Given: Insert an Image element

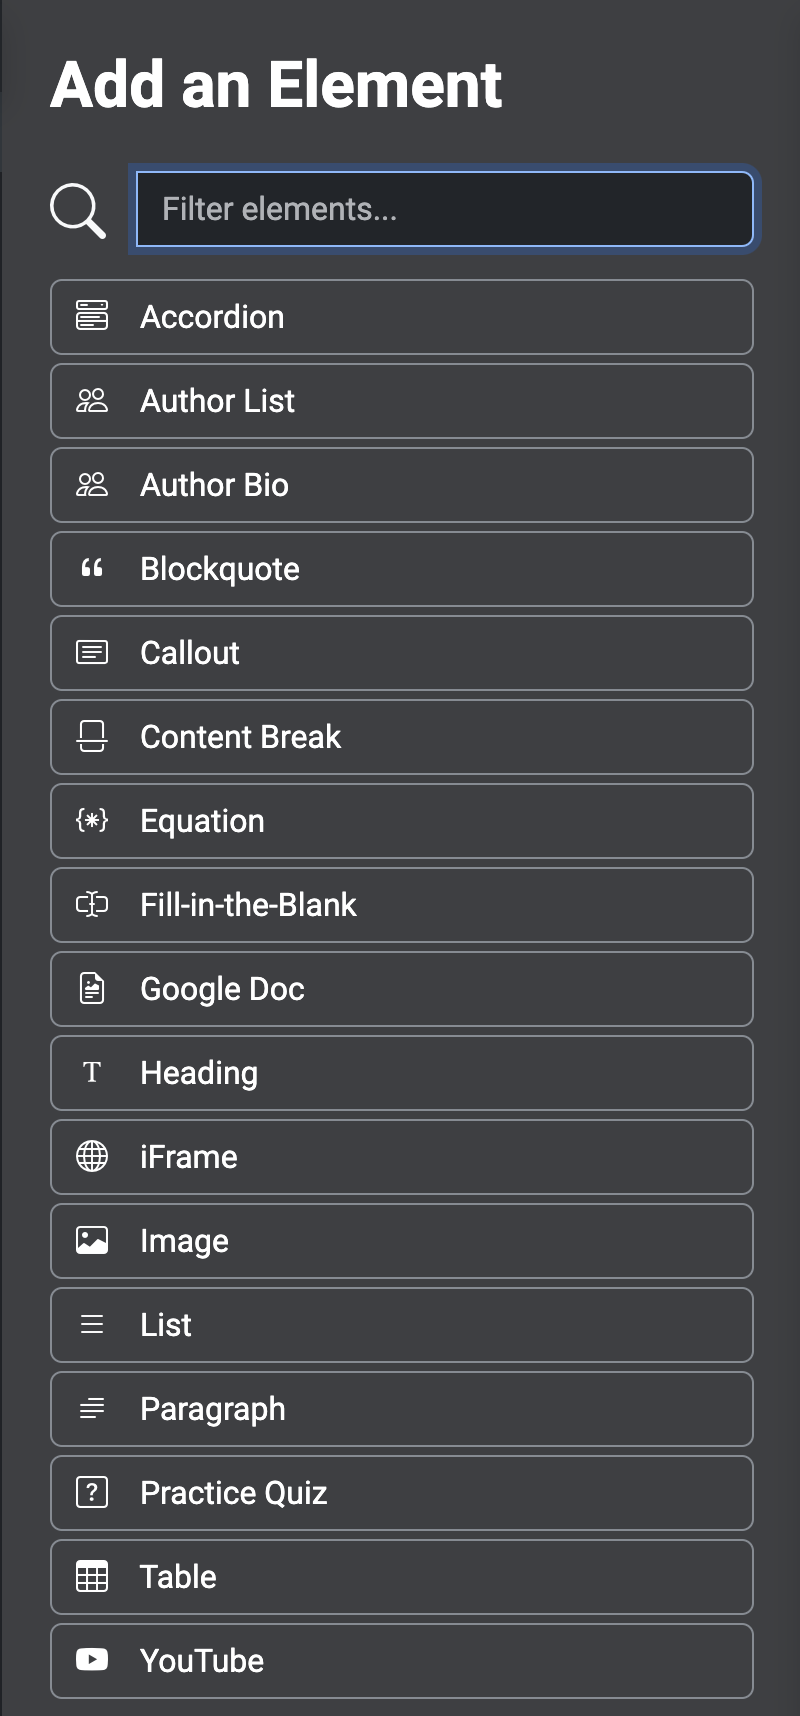Looking at the screenshot, I should click(401, 1241).
